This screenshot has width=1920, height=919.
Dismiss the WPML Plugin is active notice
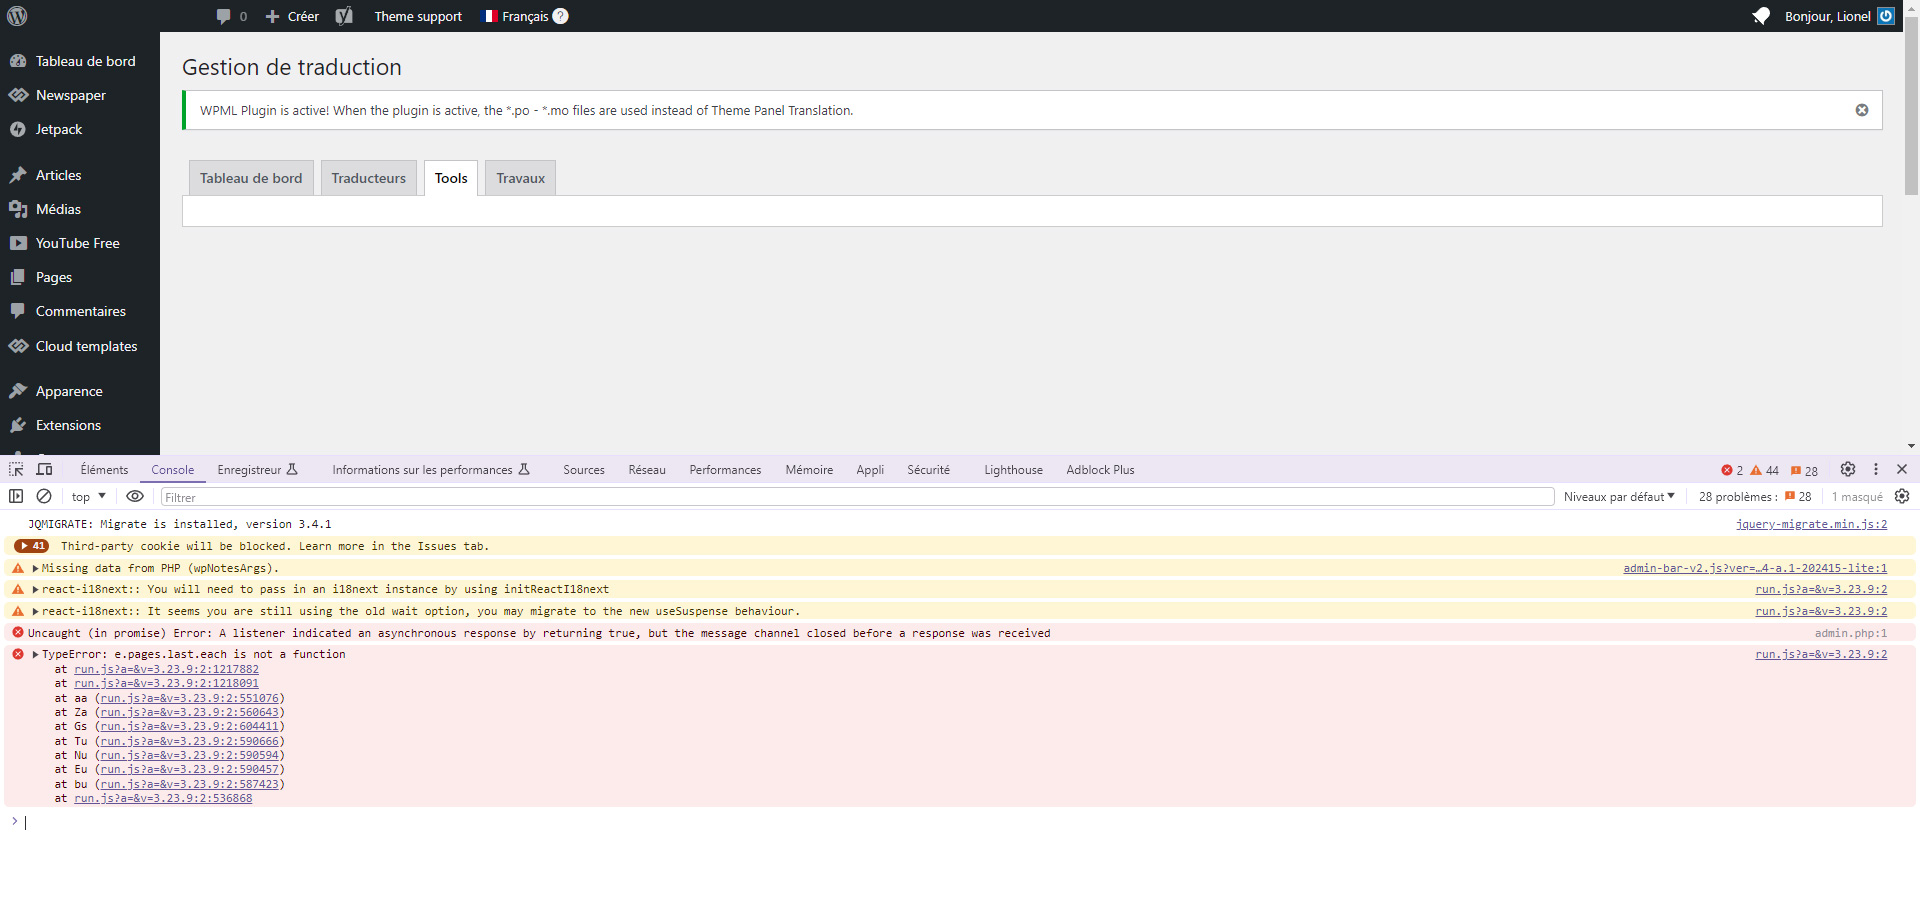point(1862,110)
